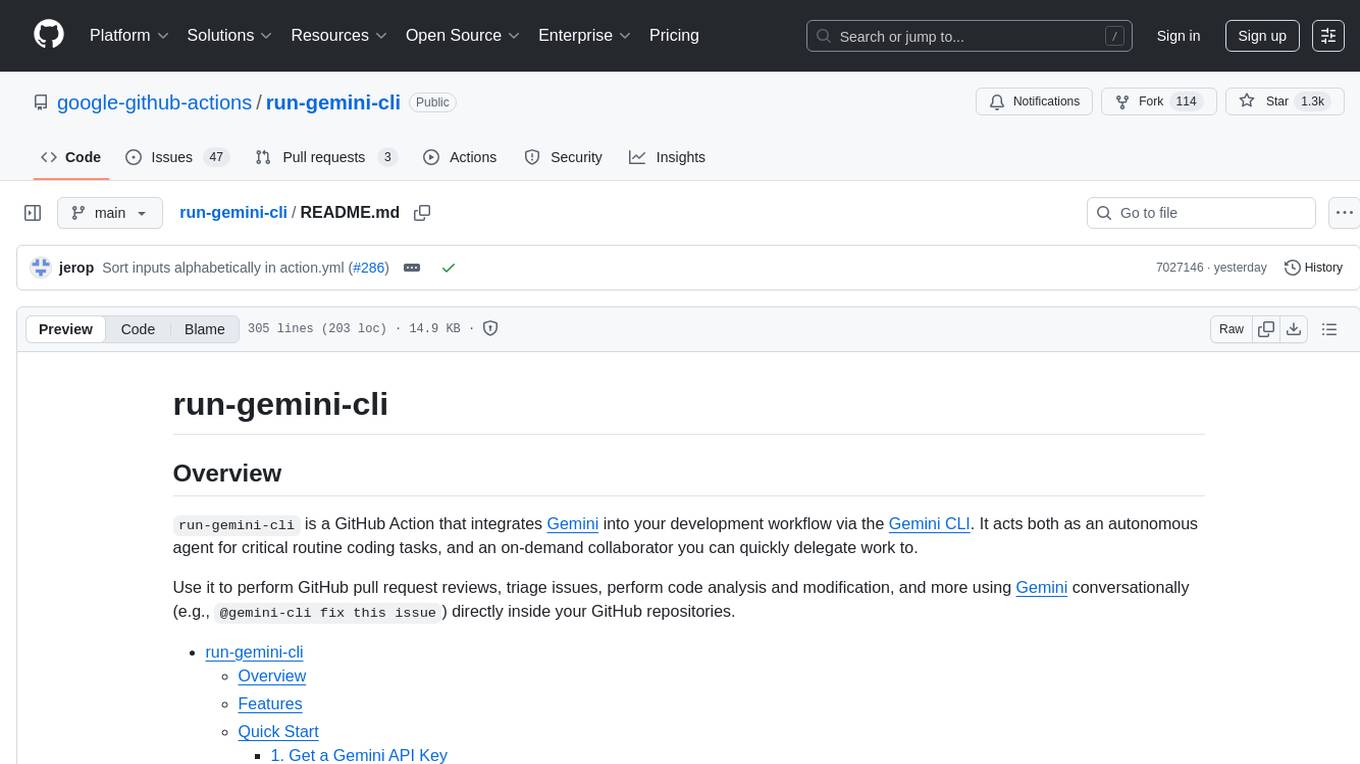Image resolution: width=1360 pixels, height=764 pixels.
Task: Go to the GitHub home logo
Action: [x=49, y=35]
